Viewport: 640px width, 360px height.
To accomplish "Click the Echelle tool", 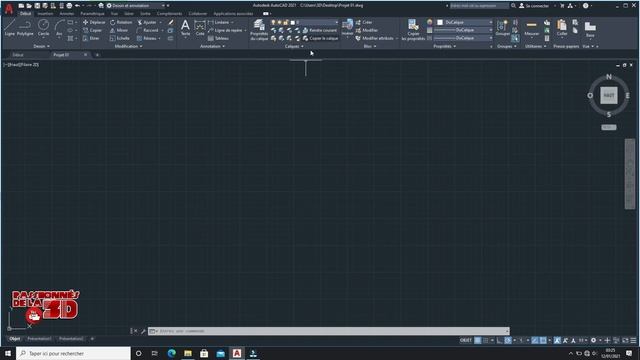I will coord(120,38).
